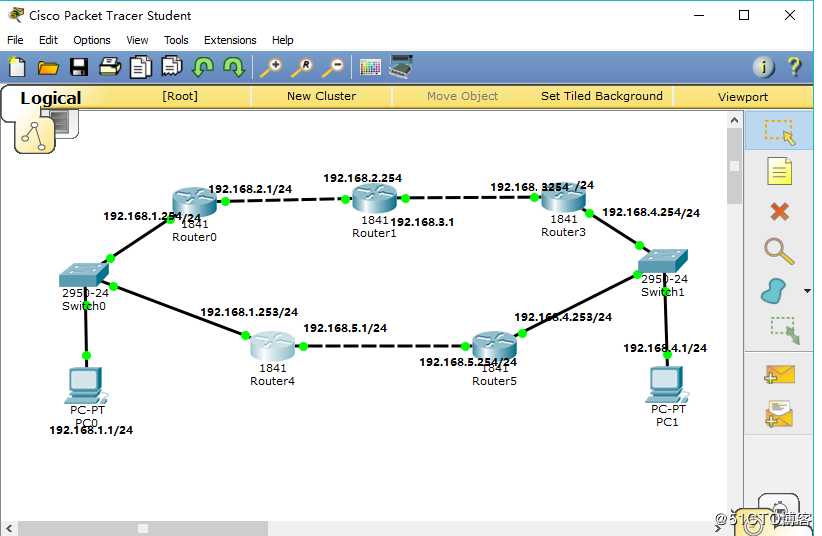Select the Router4 device
This screenshot has height=536, width=822.
tap(273, 346)
